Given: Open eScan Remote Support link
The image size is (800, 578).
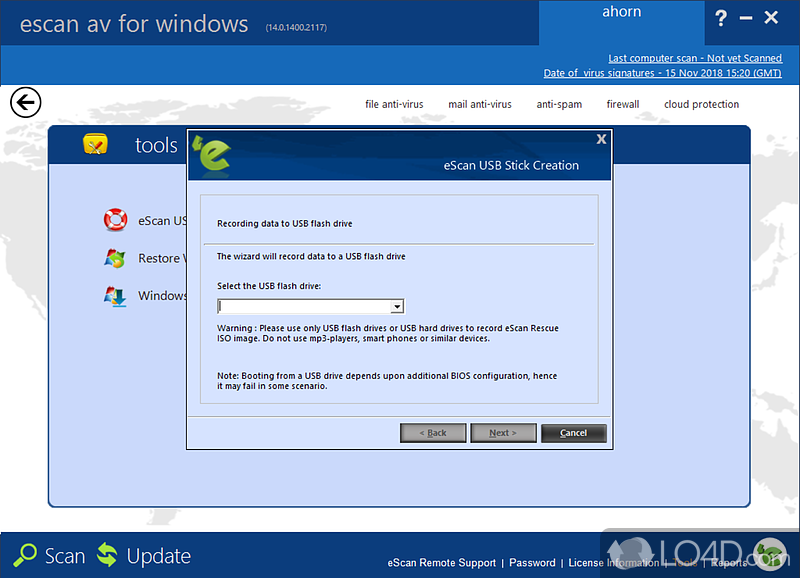Looking at the screenshot, I should [441, 563].
